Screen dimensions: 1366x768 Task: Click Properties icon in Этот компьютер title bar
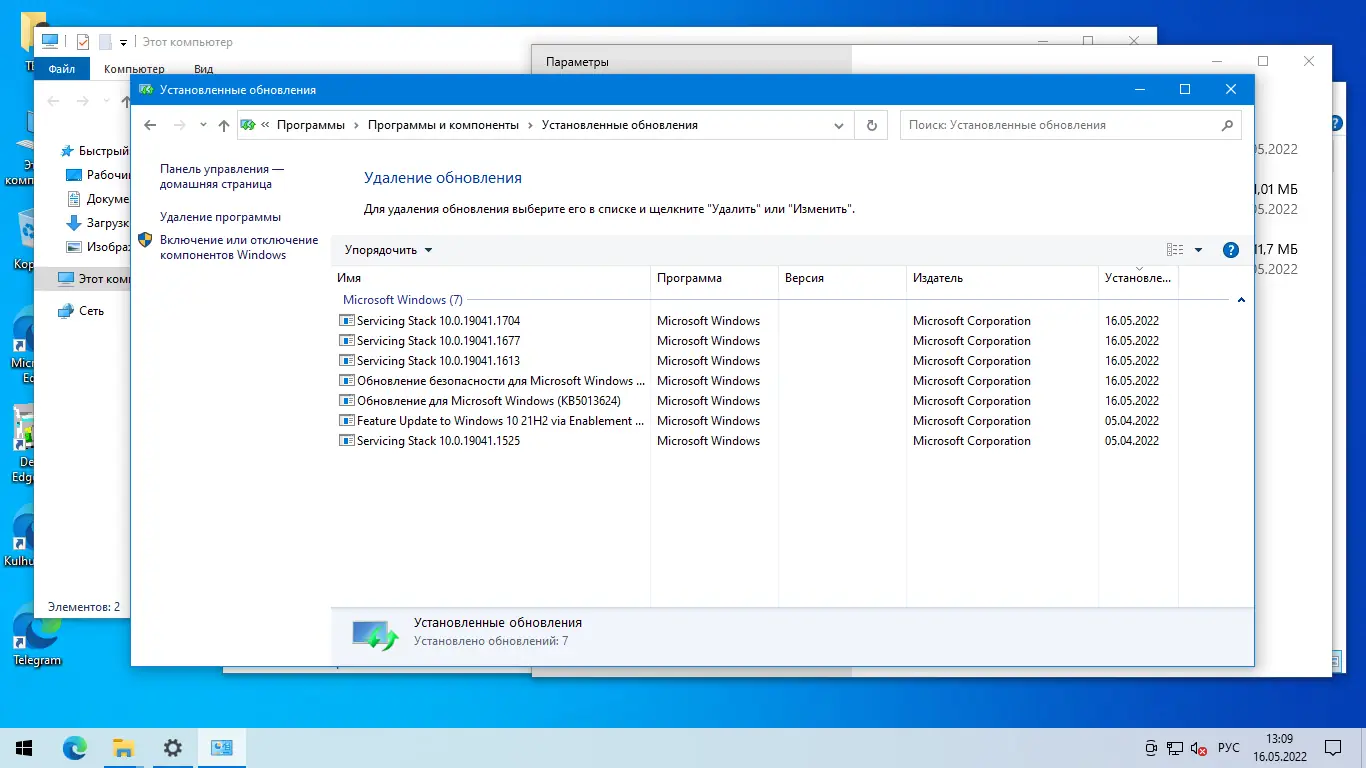click(x=83, y=42)
